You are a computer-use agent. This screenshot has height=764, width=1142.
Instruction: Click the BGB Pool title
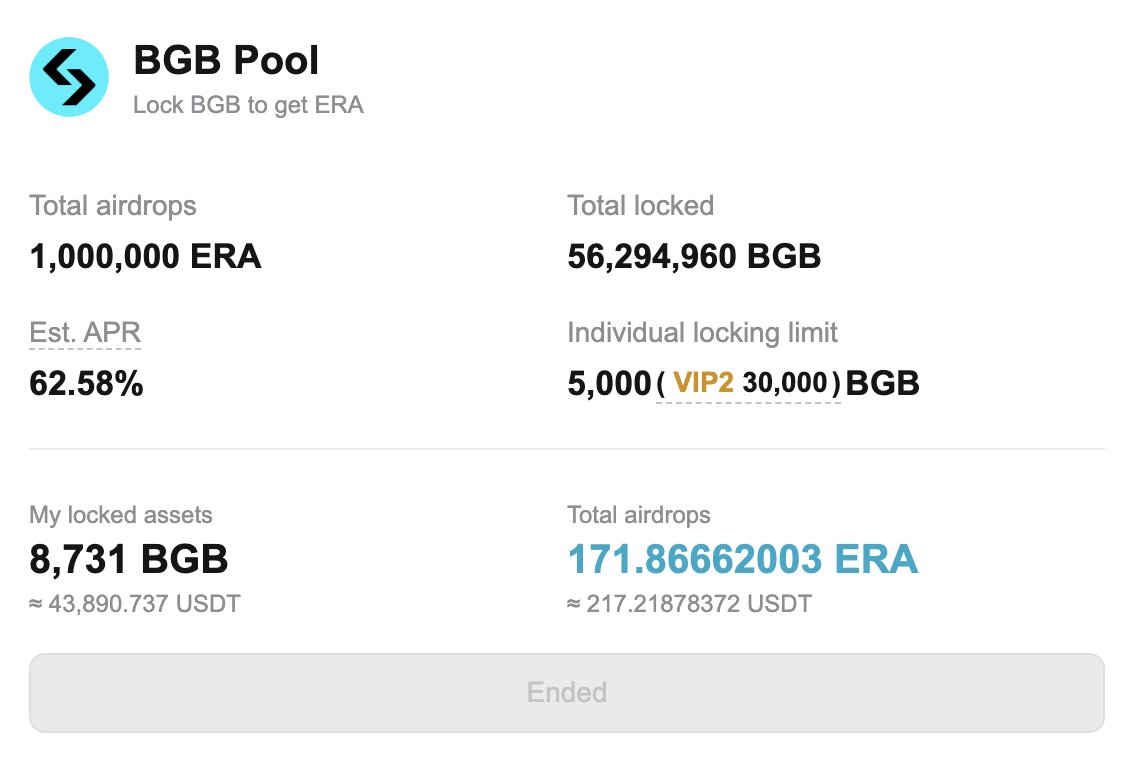point(226,60)
